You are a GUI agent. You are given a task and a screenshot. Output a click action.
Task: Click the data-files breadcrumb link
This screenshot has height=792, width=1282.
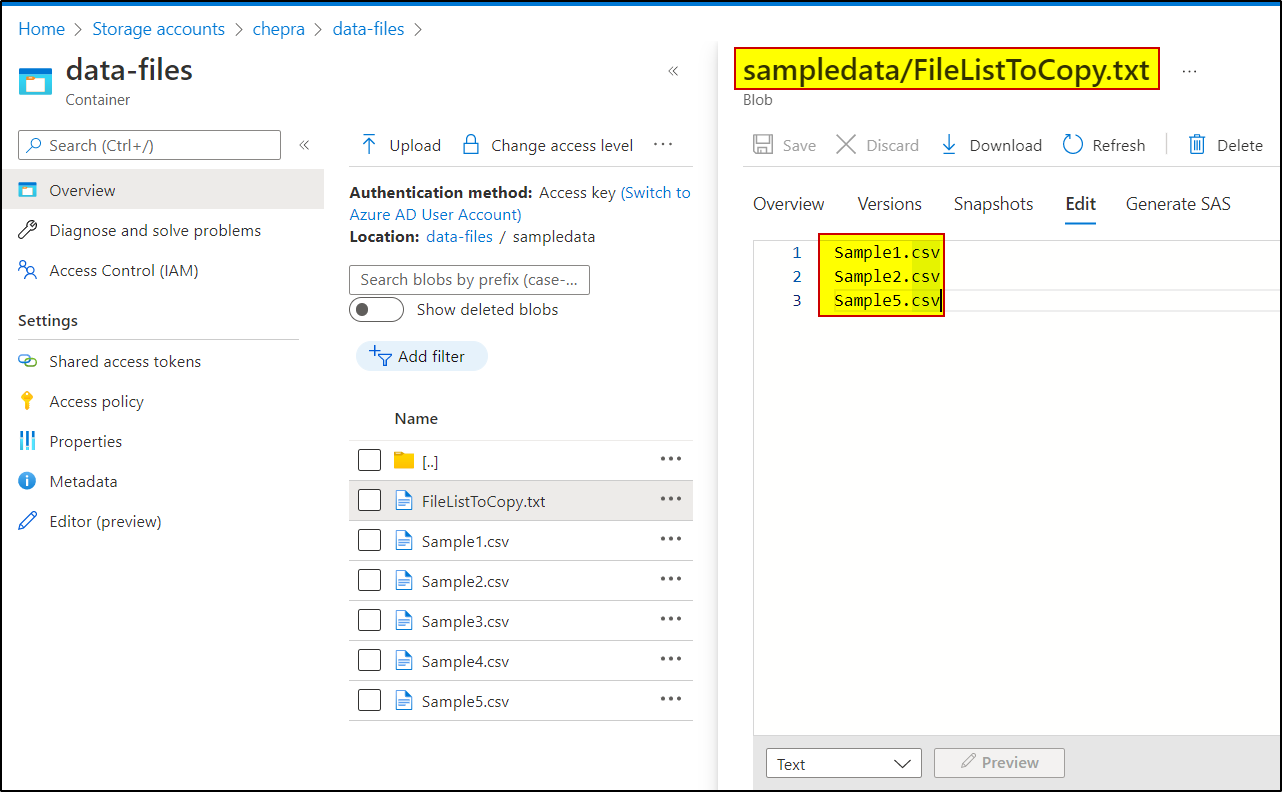click(x=368, y=29)
